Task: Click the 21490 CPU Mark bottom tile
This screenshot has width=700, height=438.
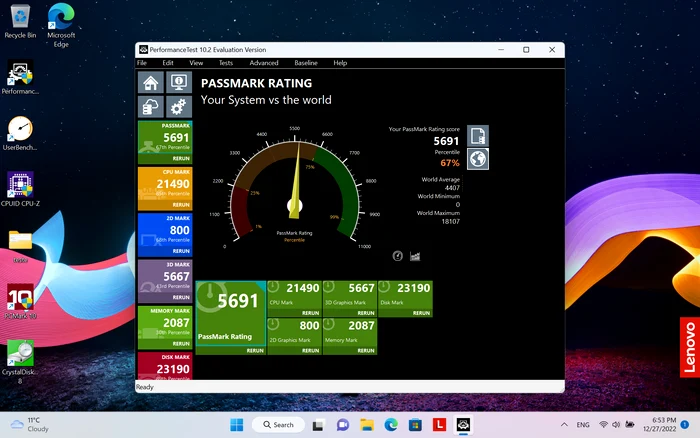Action: tap(295, 299)
